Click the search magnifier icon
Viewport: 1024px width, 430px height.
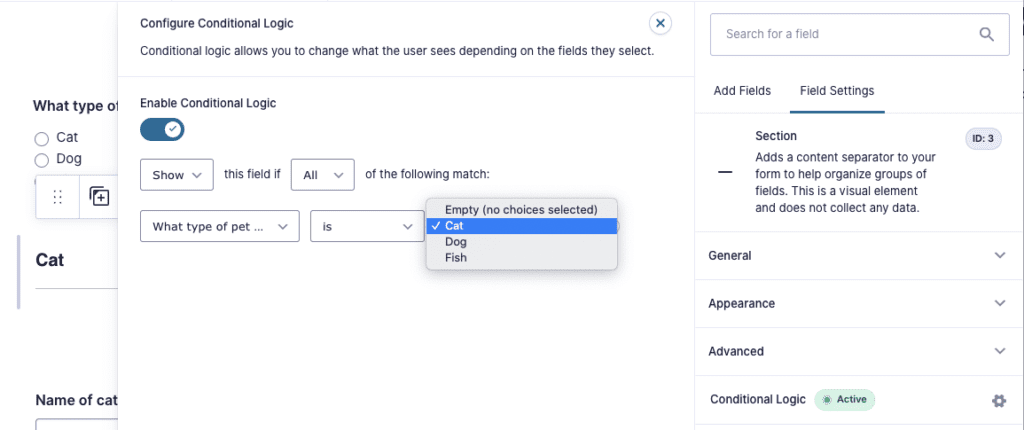coord(986,34)
